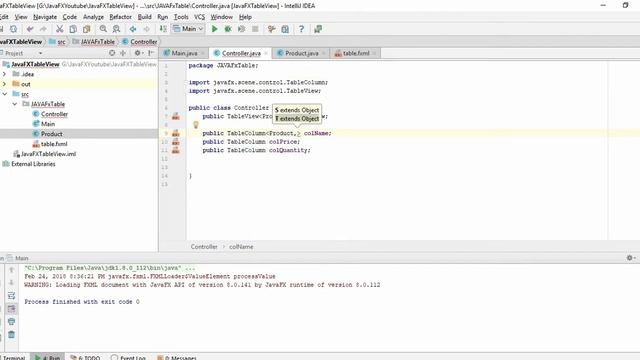Click FXML gutter icon beside colPrice line
Screen dimensions: 640x360
pyautogui.click(x=176, y=142)
